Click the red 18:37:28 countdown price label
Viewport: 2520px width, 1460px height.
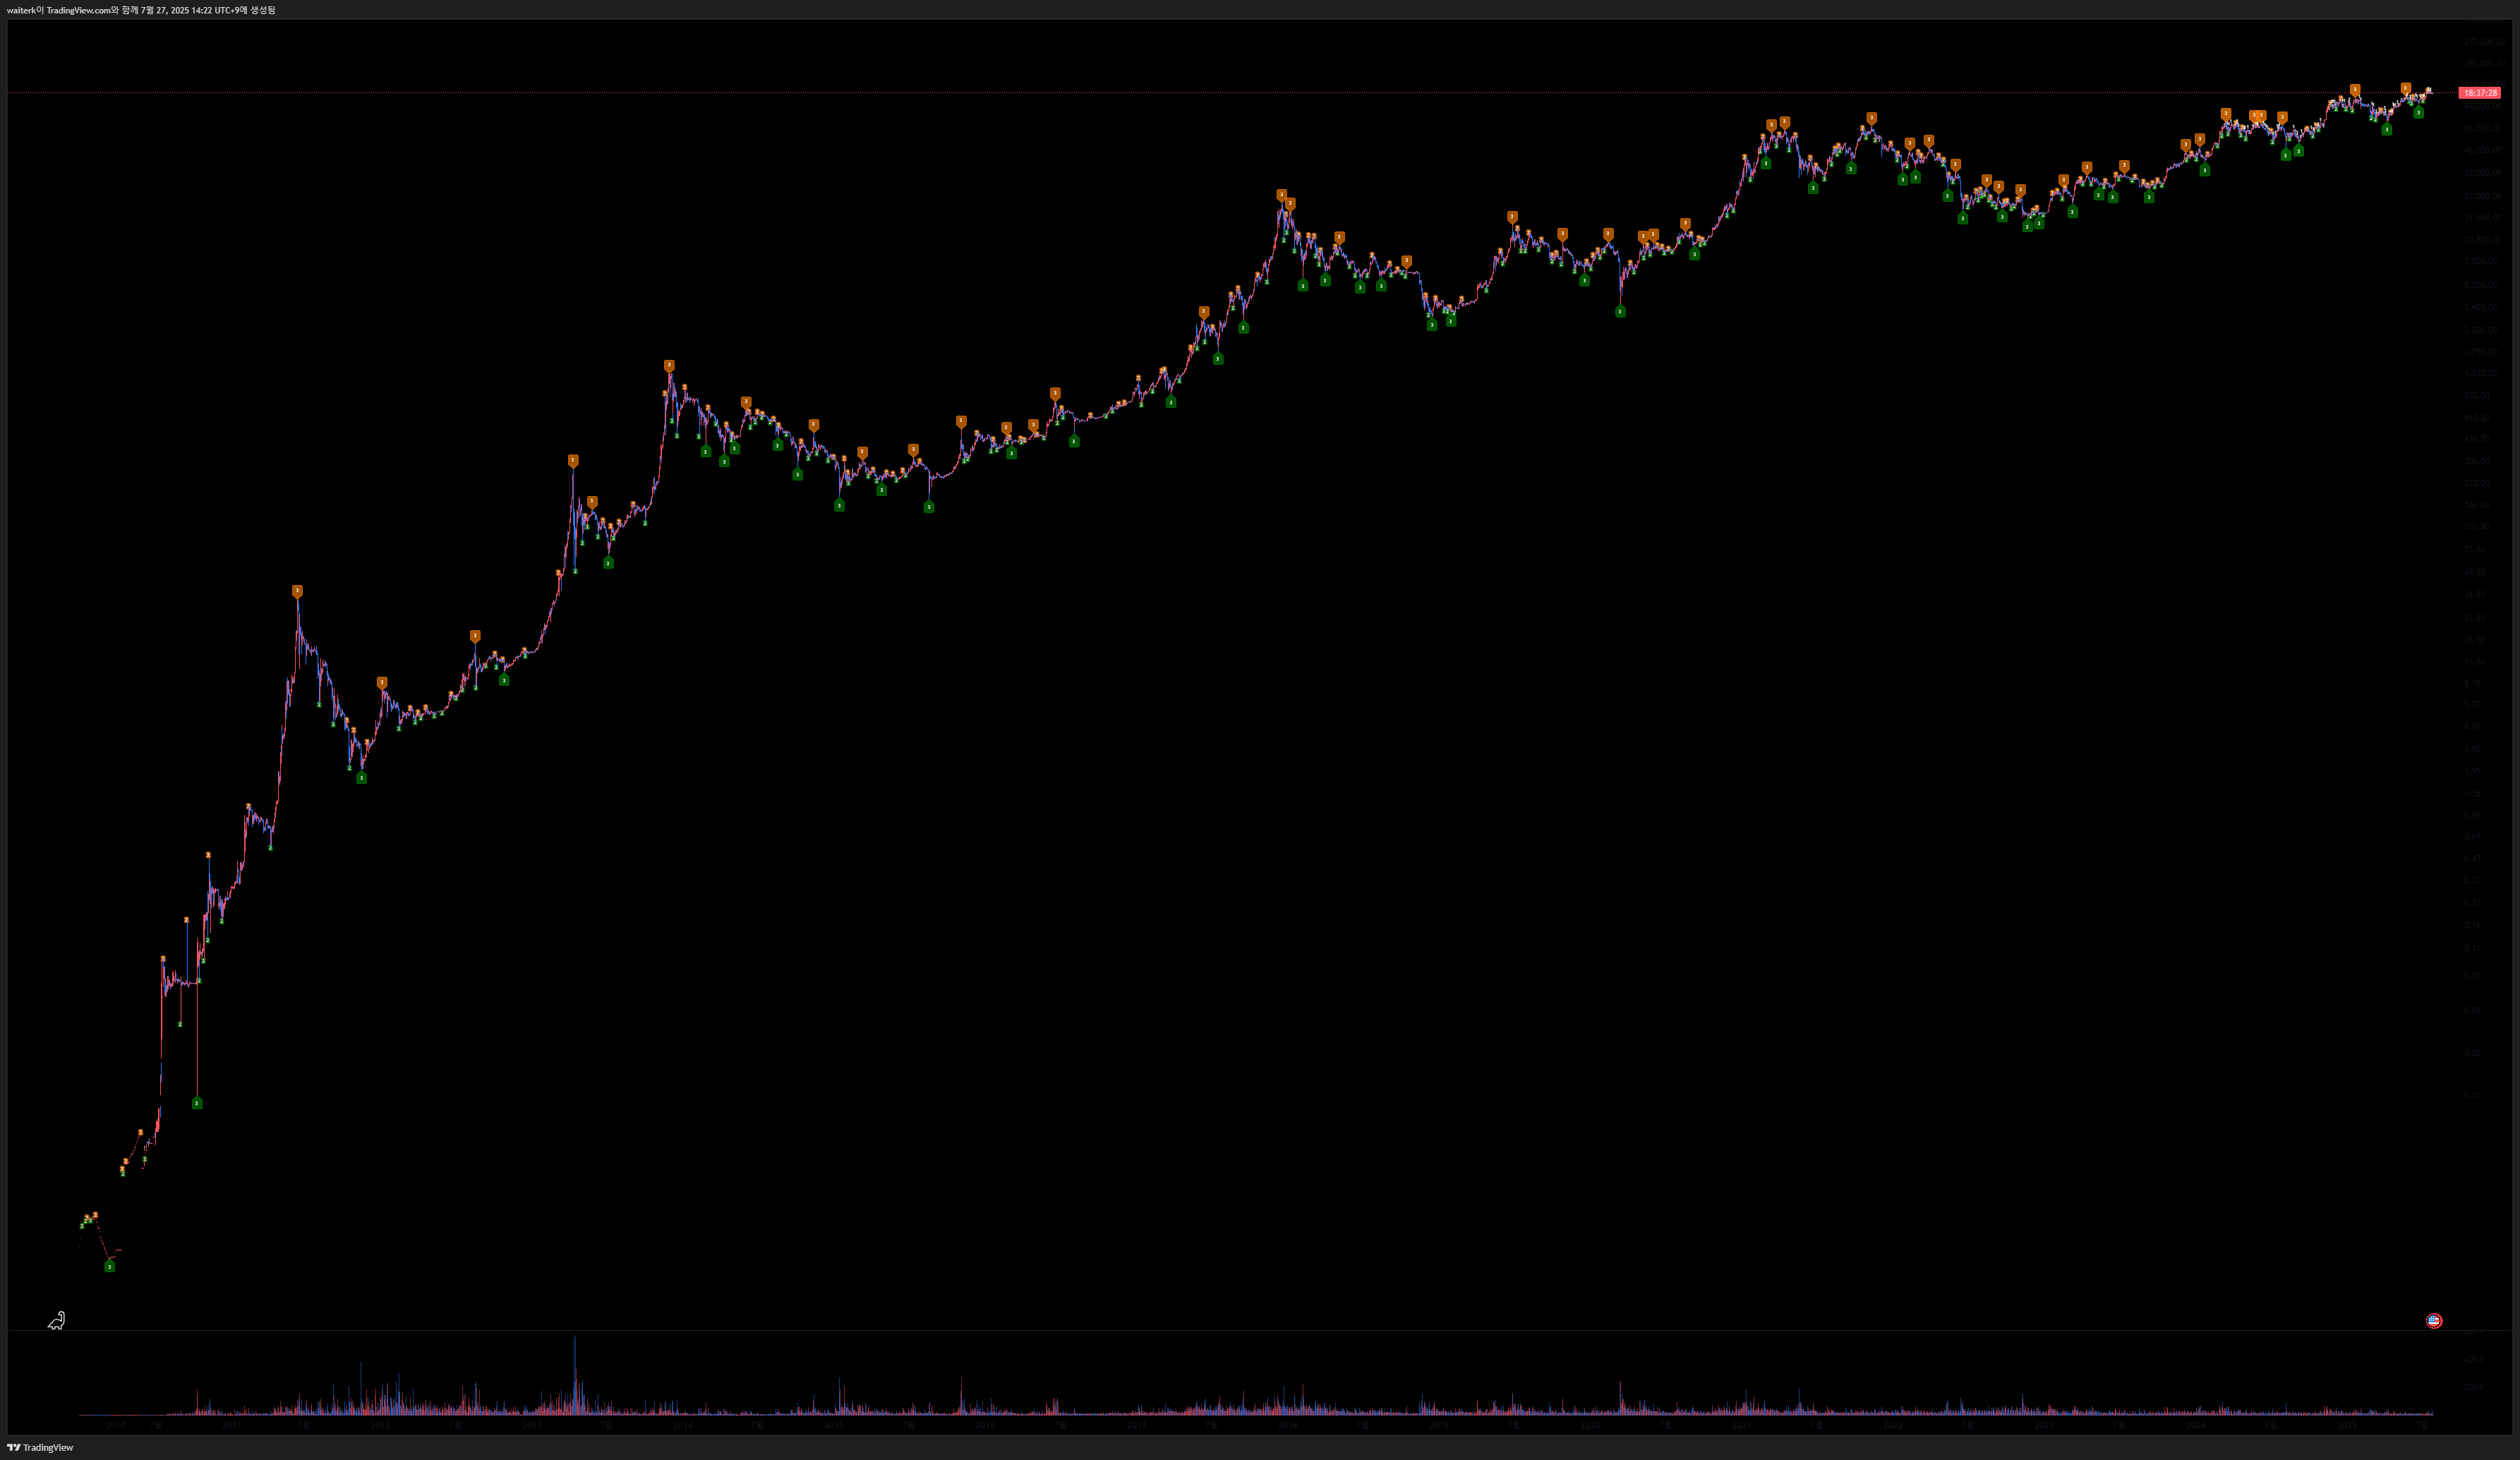point(2480,93)
